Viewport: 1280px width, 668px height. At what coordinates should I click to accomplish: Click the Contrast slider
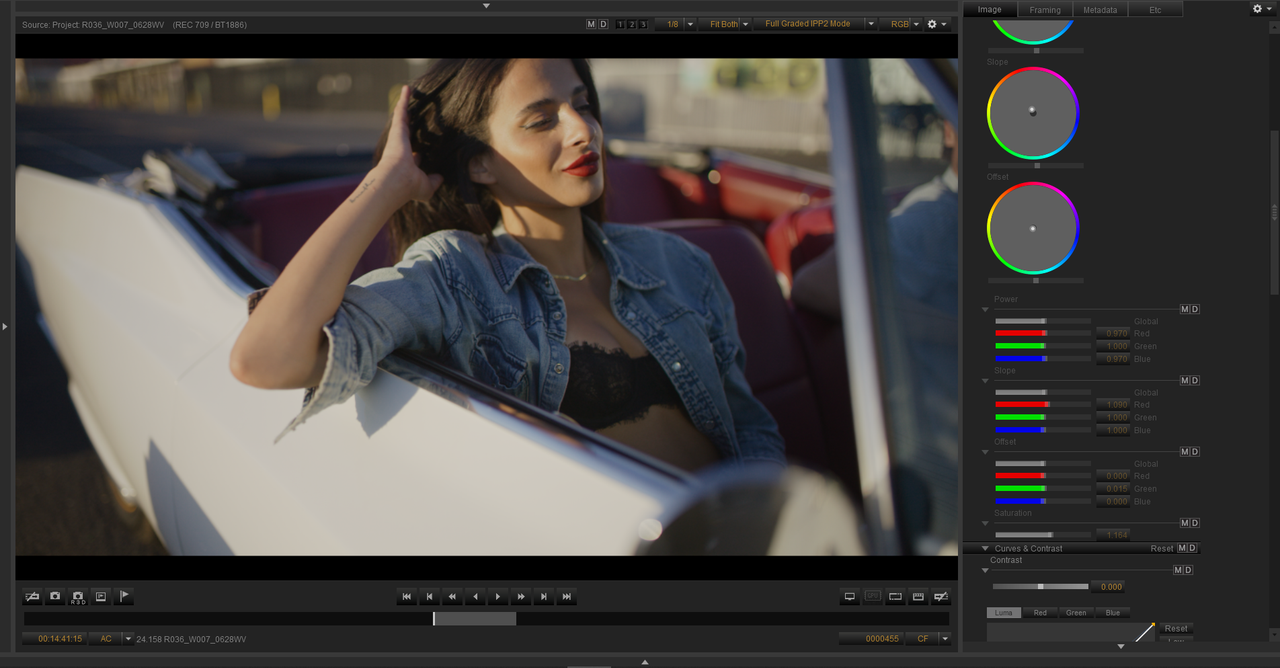click(1040, 586)
